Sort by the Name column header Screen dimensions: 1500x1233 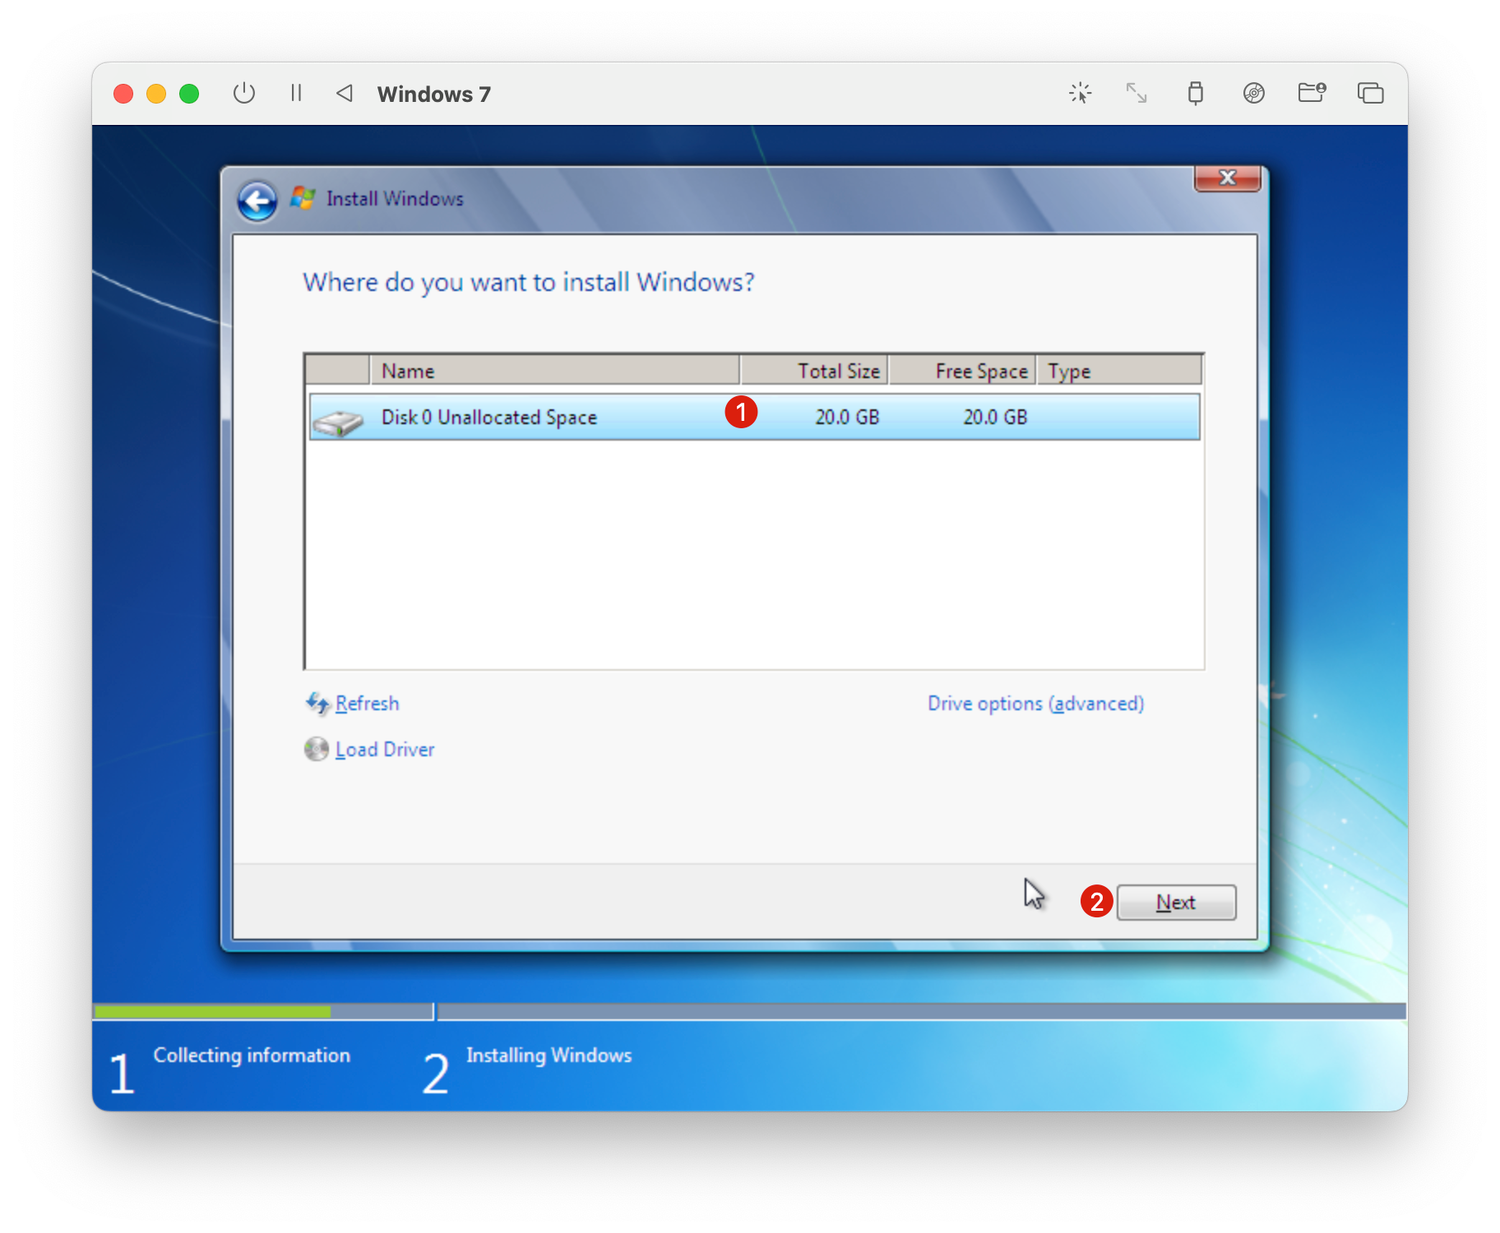(555, 370)
